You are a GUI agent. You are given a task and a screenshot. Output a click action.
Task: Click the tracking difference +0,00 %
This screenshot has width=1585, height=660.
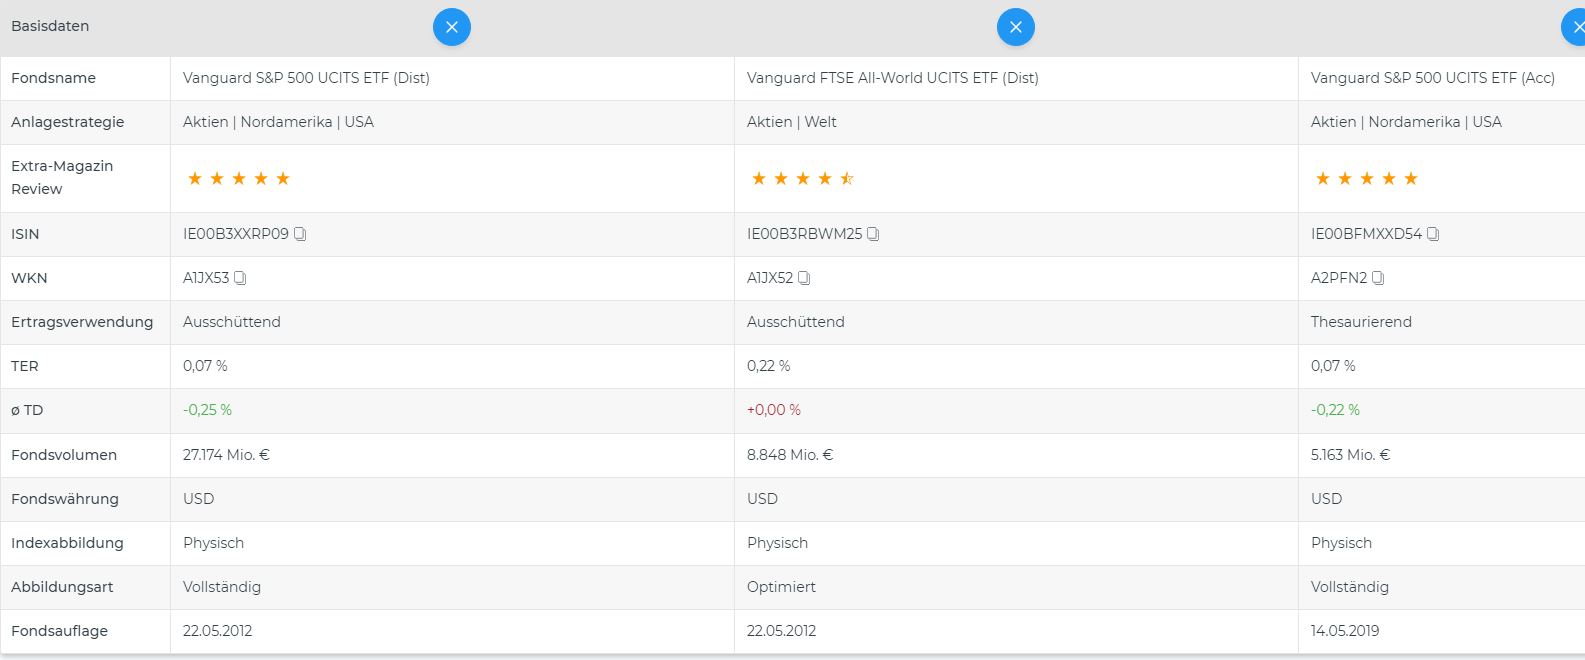point(774,410)
